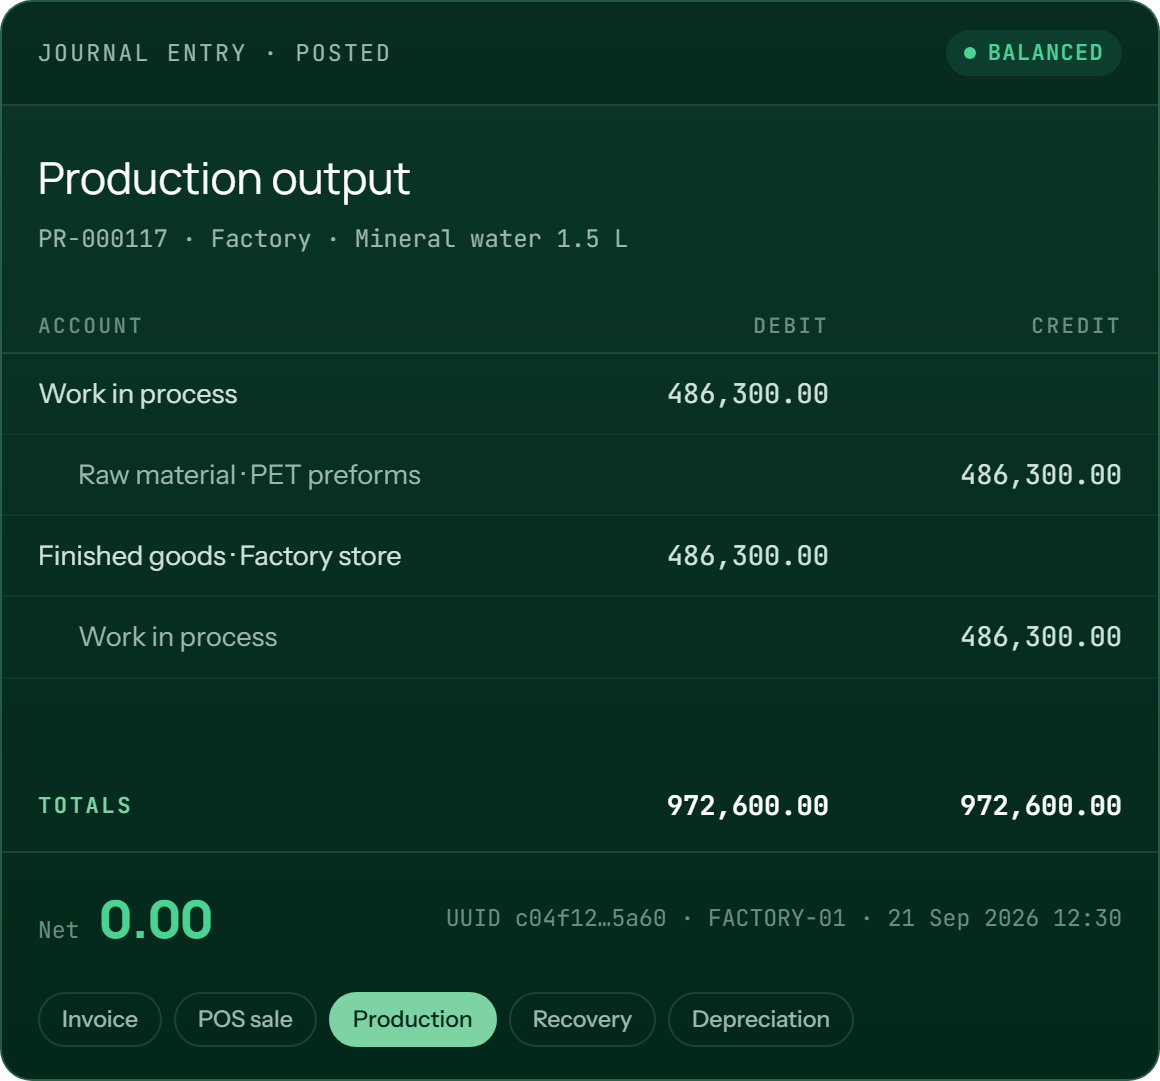This screenshot has height=1081, width=1160.
Task: Select the highlighted Production tab
Action: [413, 1019]
